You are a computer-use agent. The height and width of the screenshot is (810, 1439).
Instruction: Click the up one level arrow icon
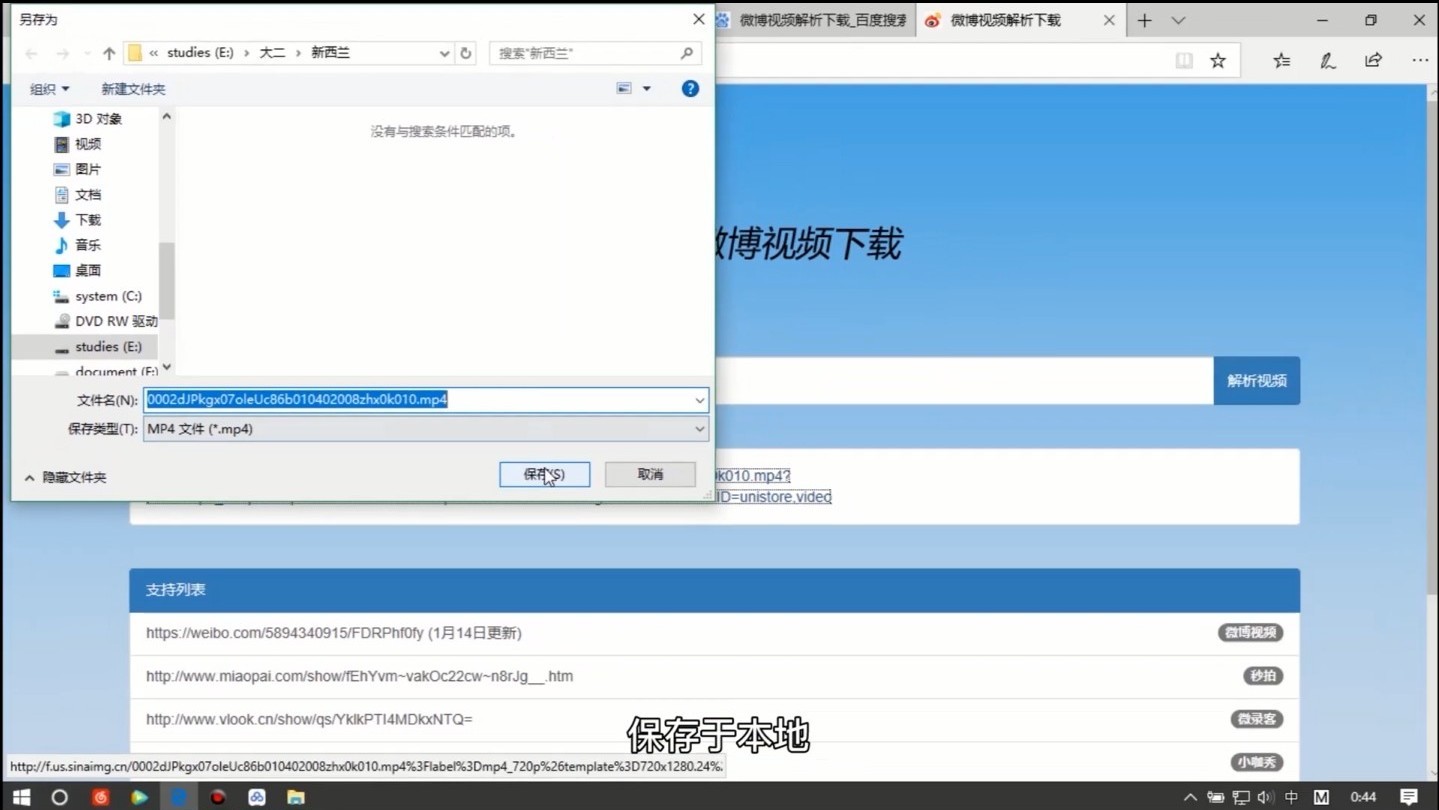tap(108, 52)
